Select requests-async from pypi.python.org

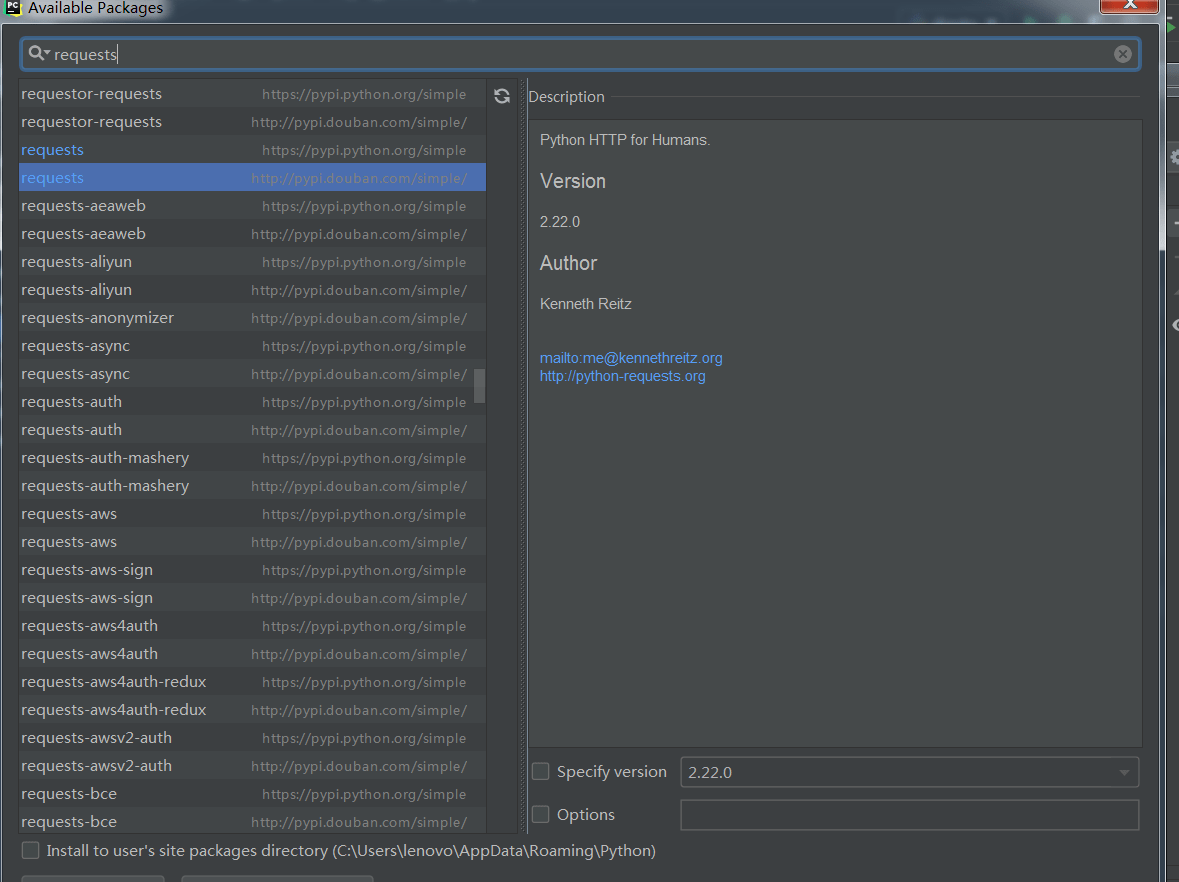253,346
